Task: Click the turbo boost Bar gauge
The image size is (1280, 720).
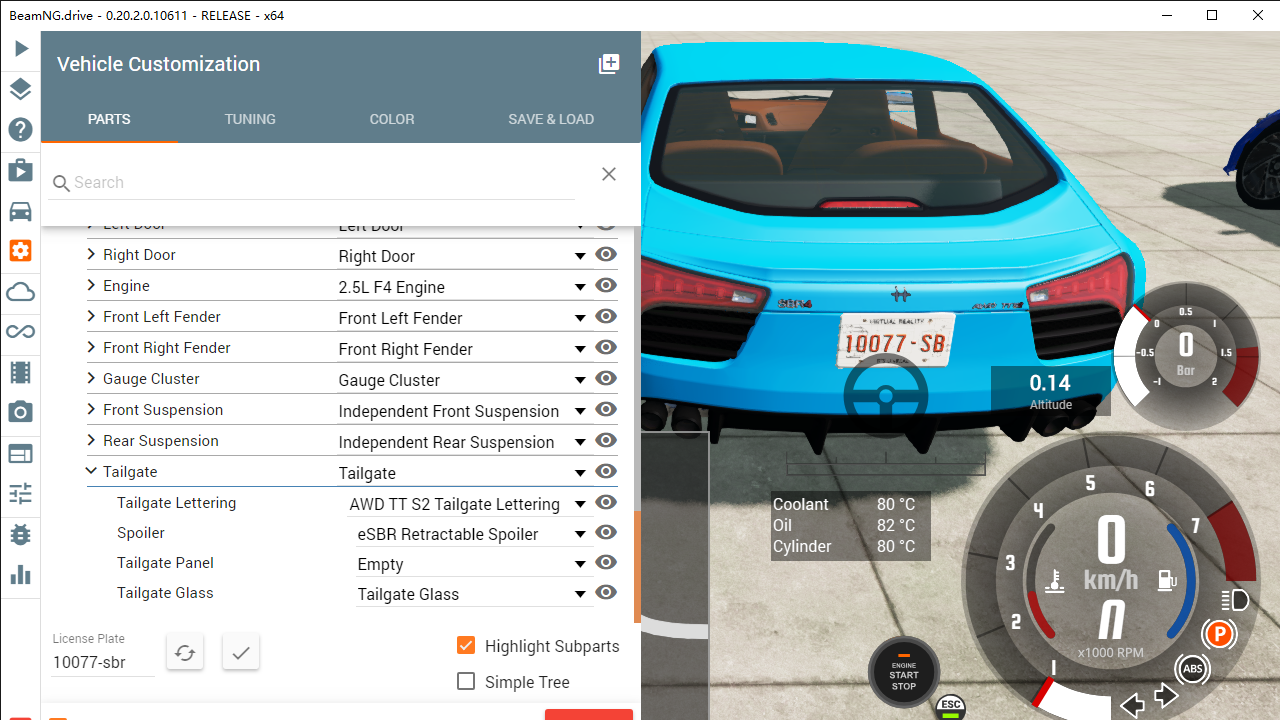Action: point(1187,355)
